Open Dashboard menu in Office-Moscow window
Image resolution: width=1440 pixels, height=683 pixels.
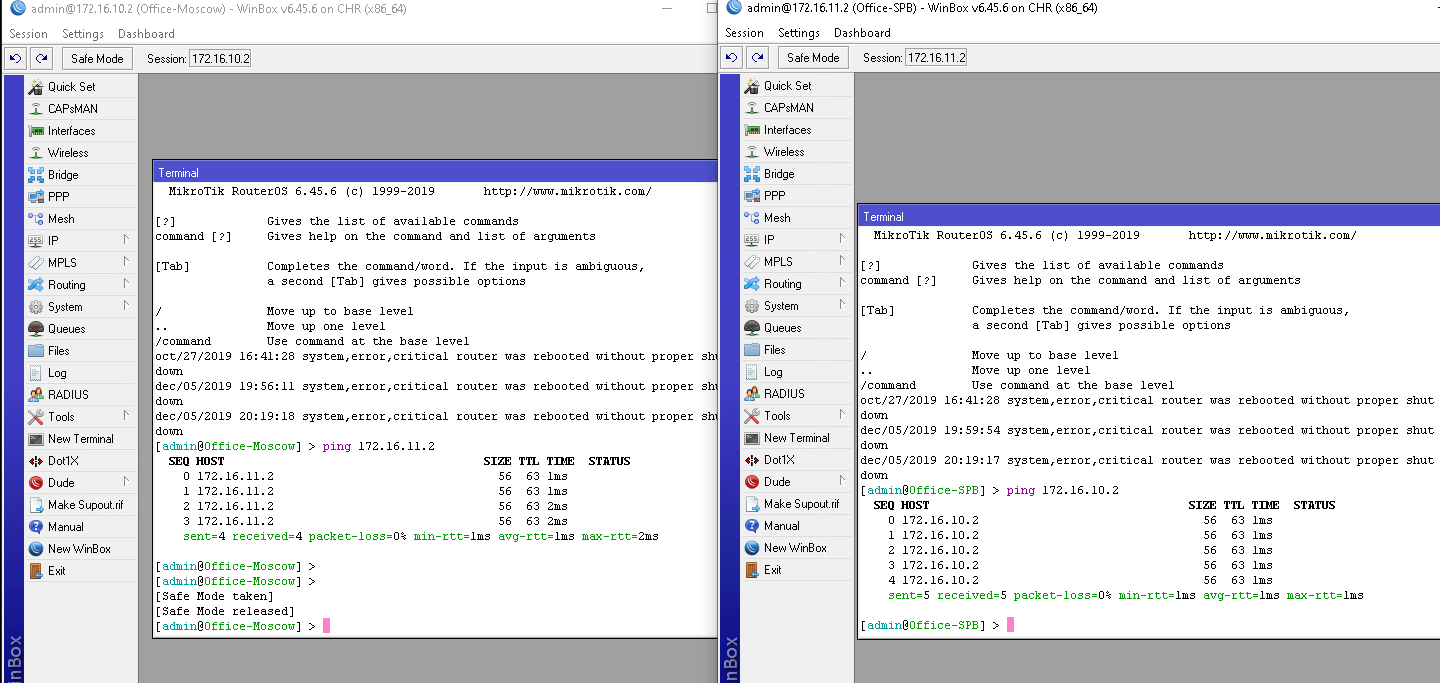146,34
